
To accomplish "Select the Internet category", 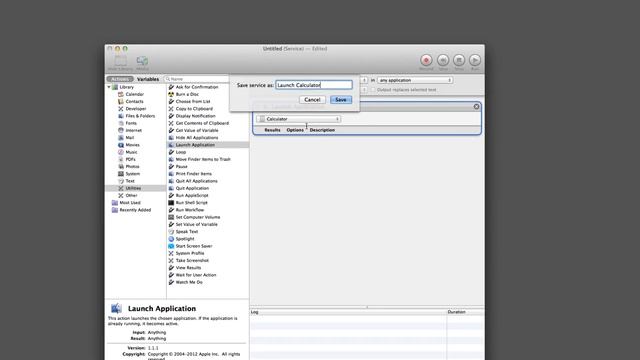I will tap(133, 131).
